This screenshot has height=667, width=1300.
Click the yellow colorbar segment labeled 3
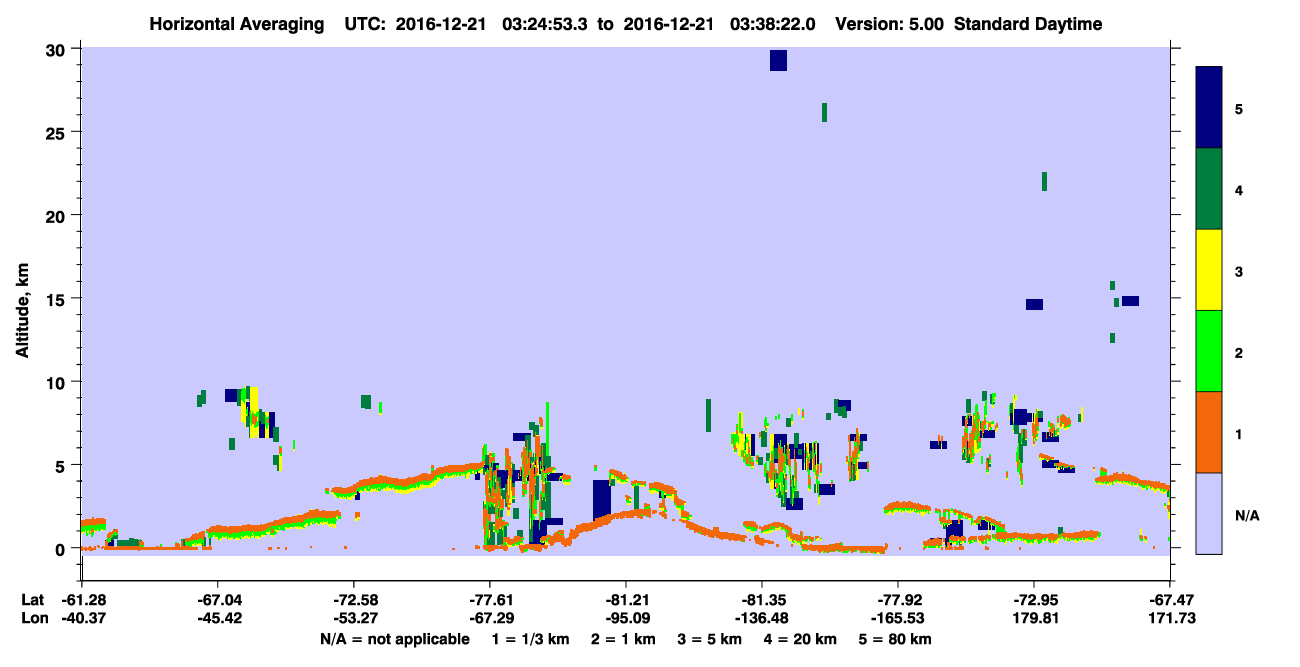tap(1209, 270)
